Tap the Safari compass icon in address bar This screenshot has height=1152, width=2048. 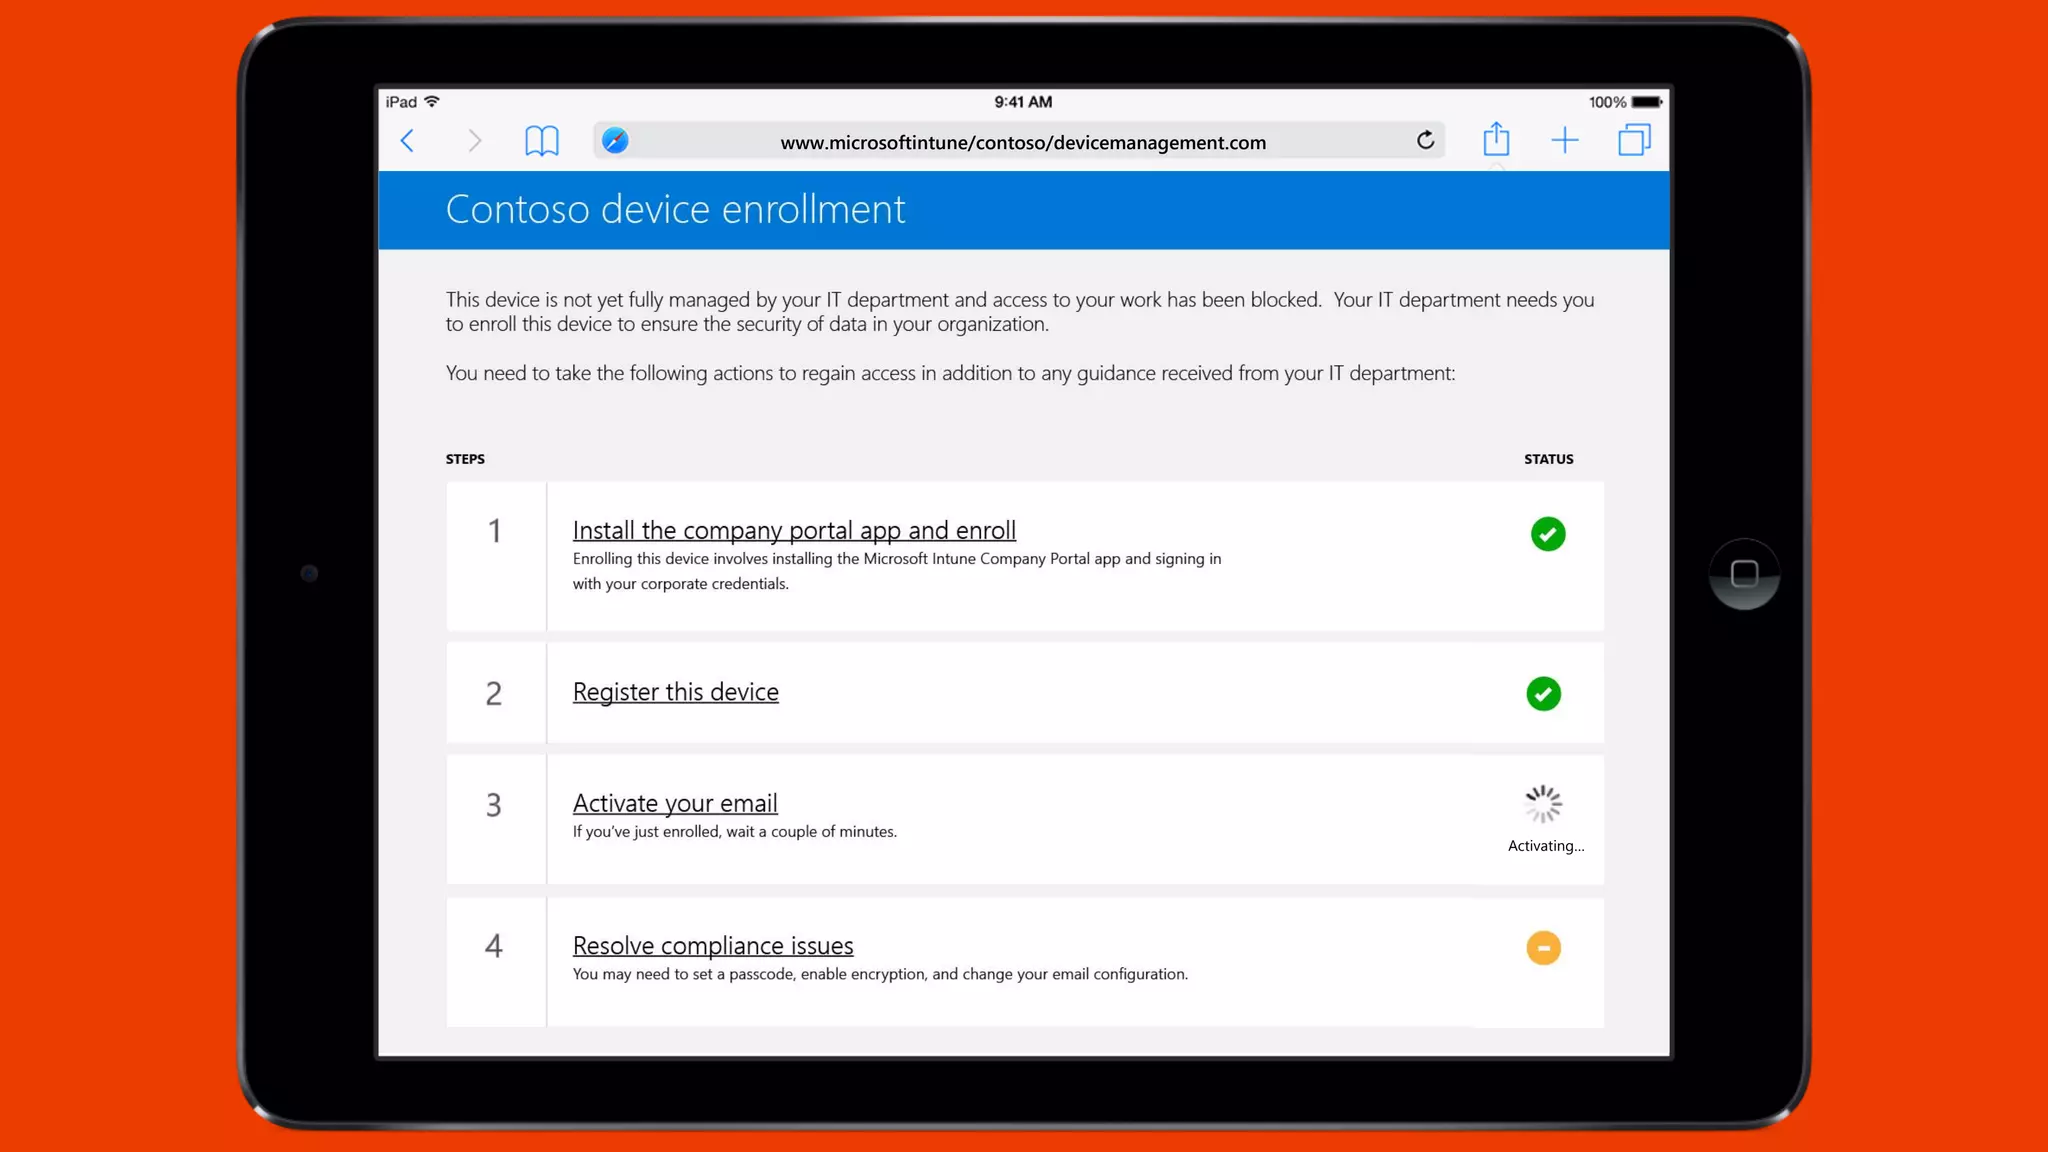point(615,141)
